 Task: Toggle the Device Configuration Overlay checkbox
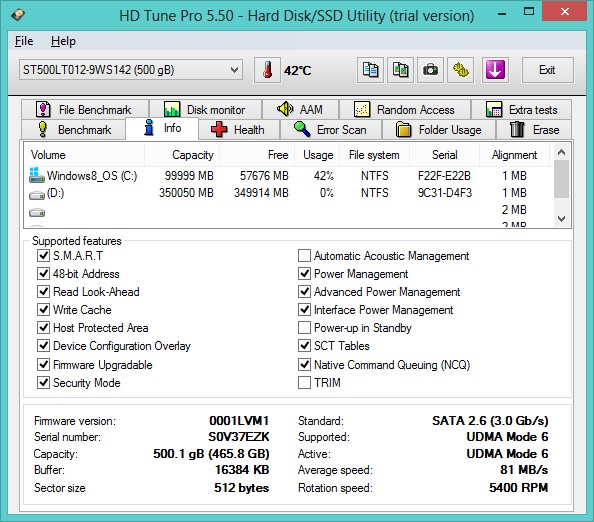43,345
